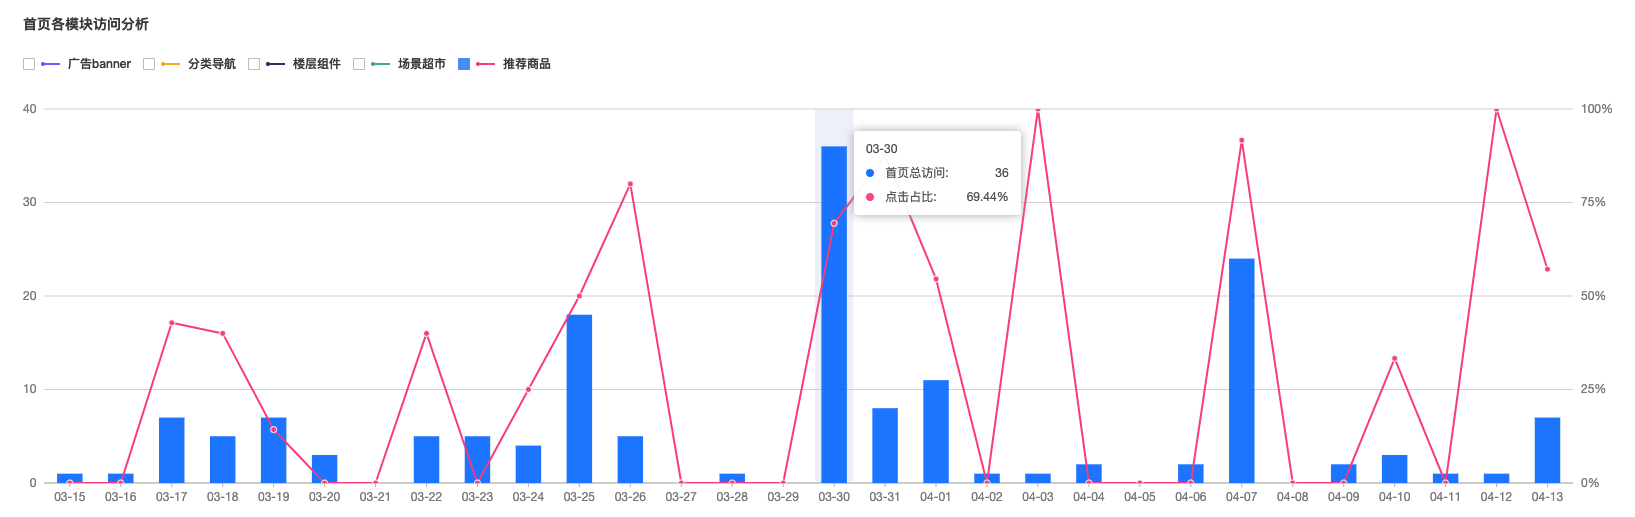
Task: Check the 场景超市 legend checkbox
Action: [359, 64]
